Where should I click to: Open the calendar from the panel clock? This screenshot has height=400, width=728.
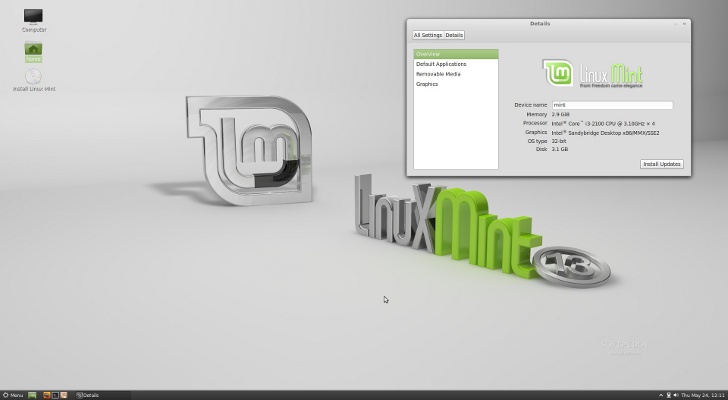(x=702, y=395)
